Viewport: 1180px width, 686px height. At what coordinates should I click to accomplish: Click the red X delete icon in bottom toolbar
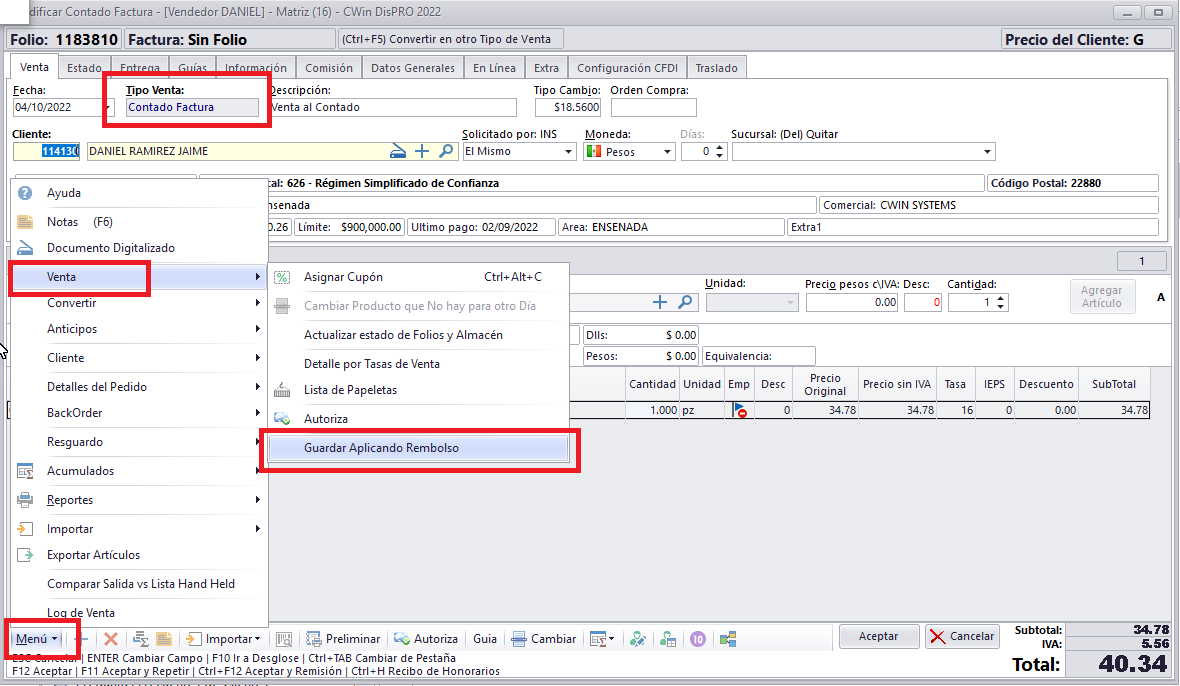pos(111,638)
